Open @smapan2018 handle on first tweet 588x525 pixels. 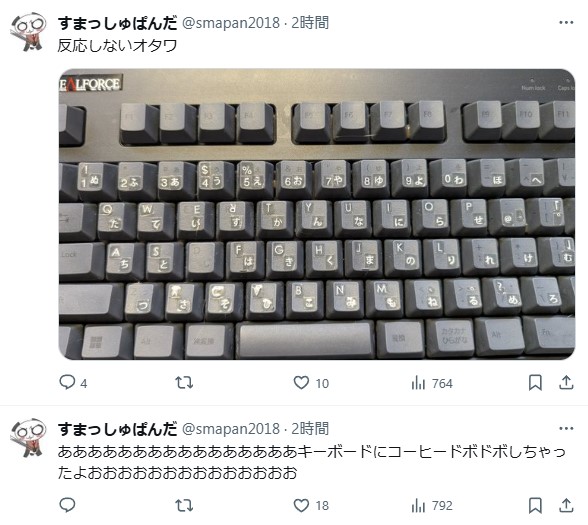[231, 23]
